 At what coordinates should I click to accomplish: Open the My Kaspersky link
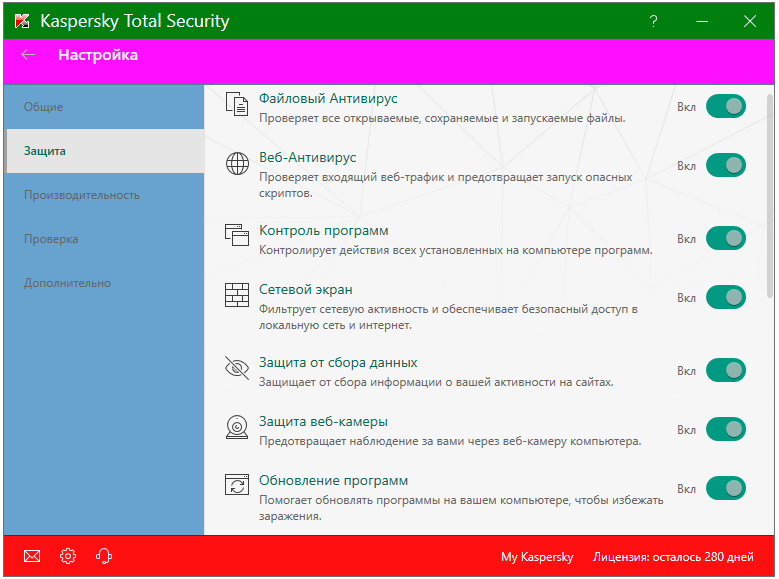click(537, 556)
